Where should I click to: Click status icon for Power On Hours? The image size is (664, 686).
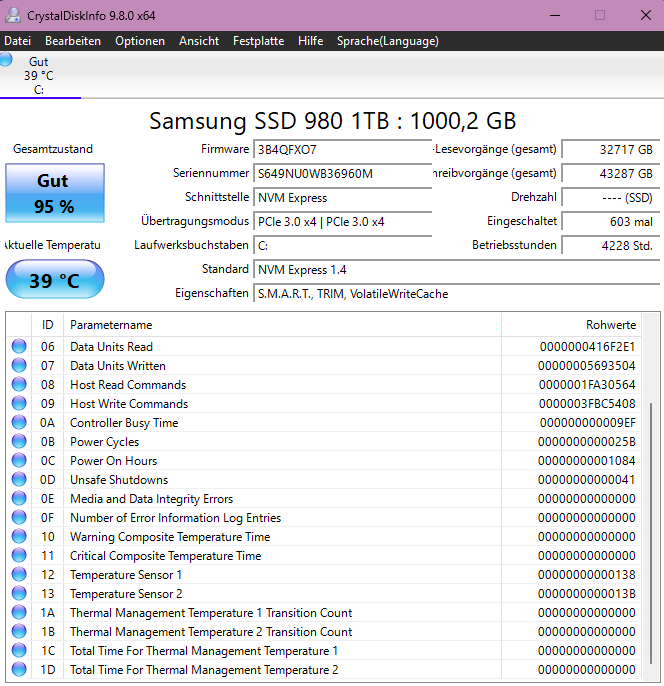coord(19,460)
